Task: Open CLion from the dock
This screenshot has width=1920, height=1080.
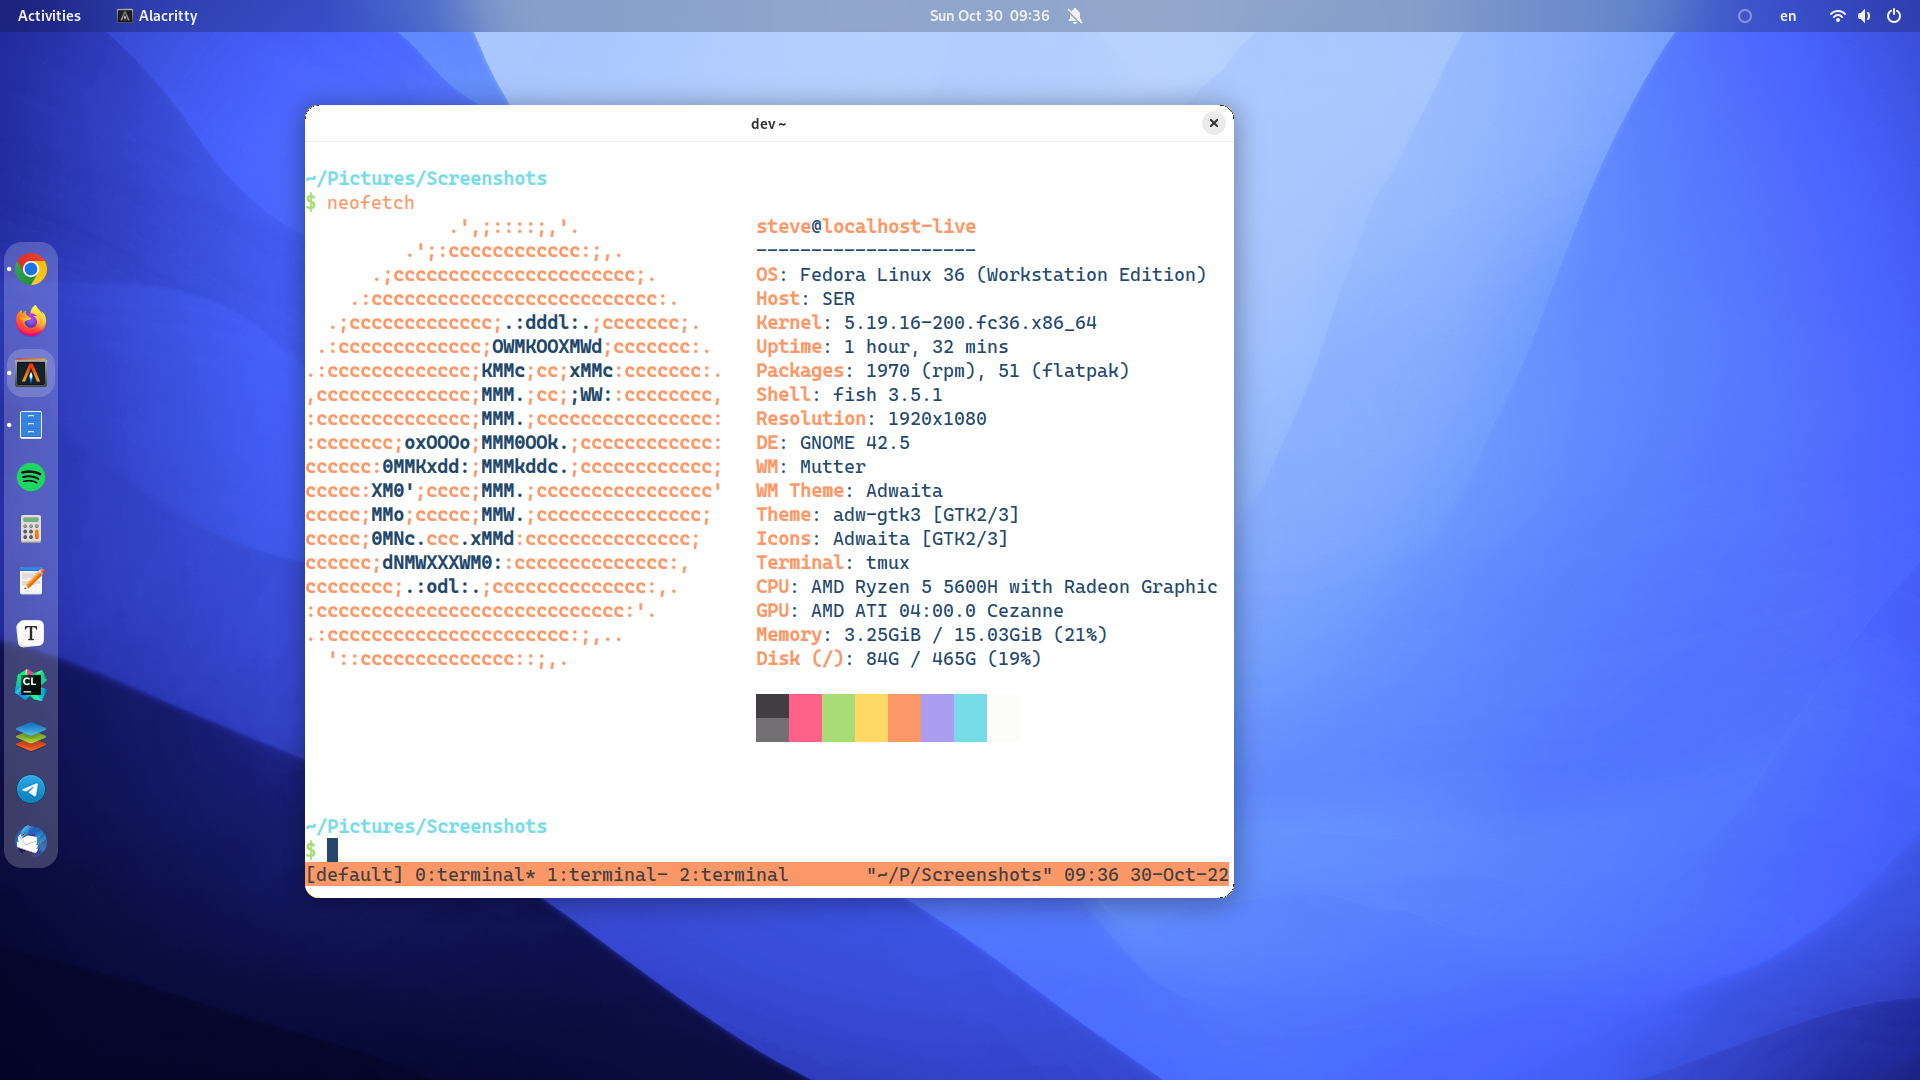Action: pyautogui.click(x=31, y=685)
